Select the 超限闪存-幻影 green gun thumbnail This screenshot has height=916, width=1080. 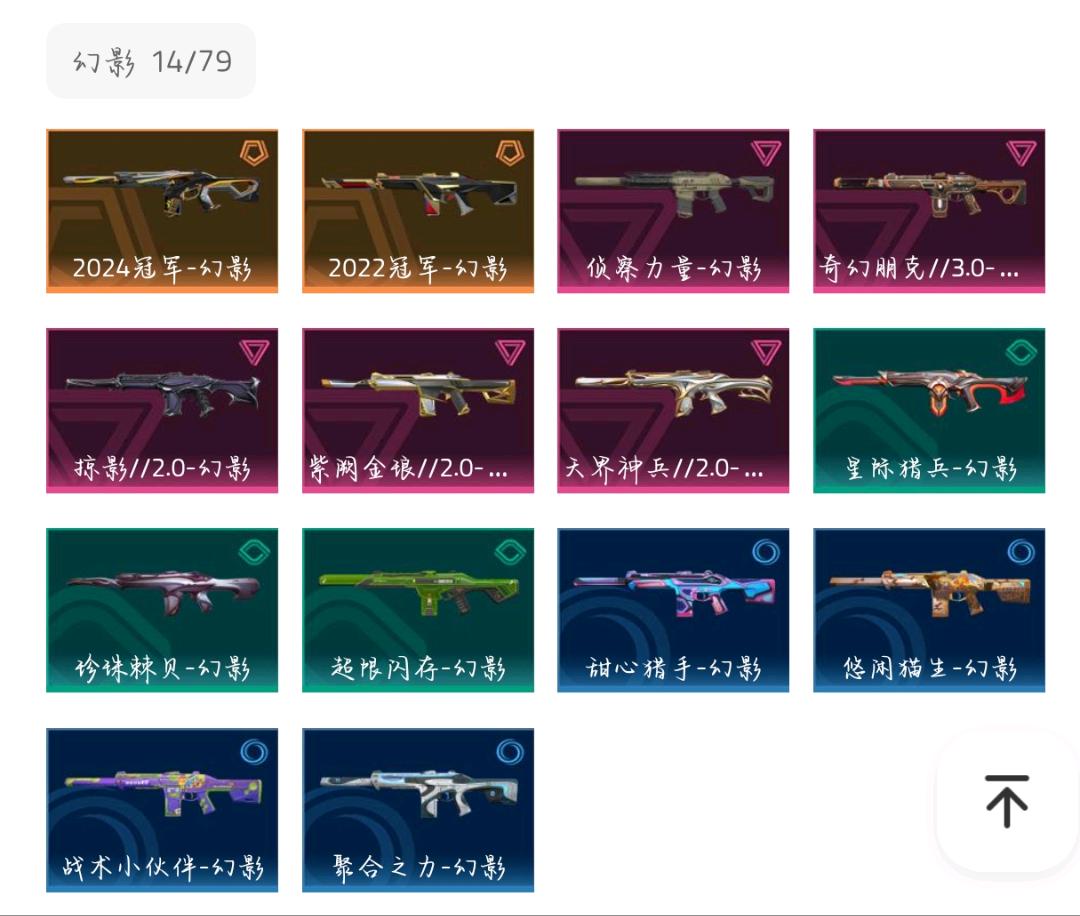tap(418, 591)
